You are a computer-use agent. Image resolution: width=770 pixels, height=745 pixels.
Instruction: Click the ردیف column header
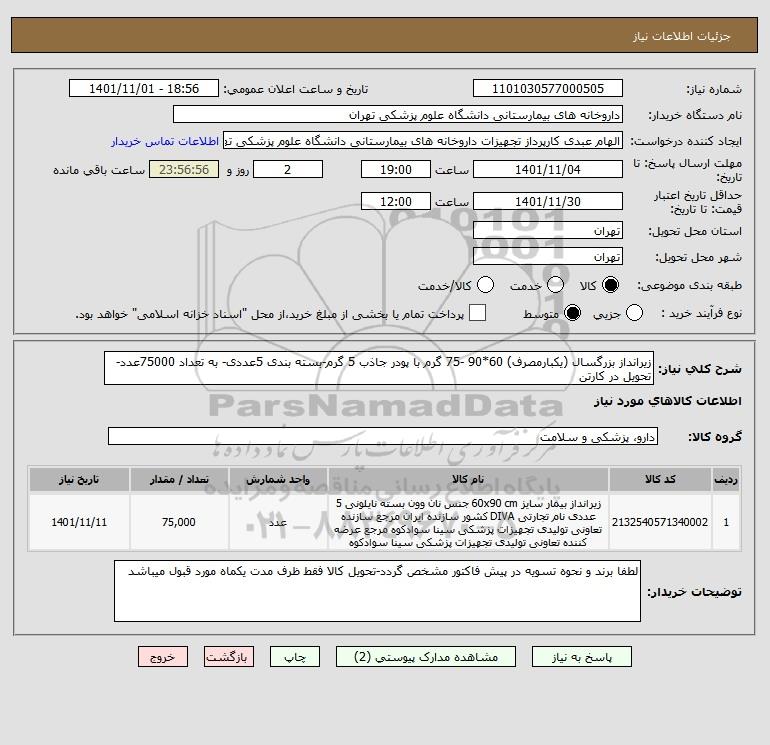coord(726,479)
